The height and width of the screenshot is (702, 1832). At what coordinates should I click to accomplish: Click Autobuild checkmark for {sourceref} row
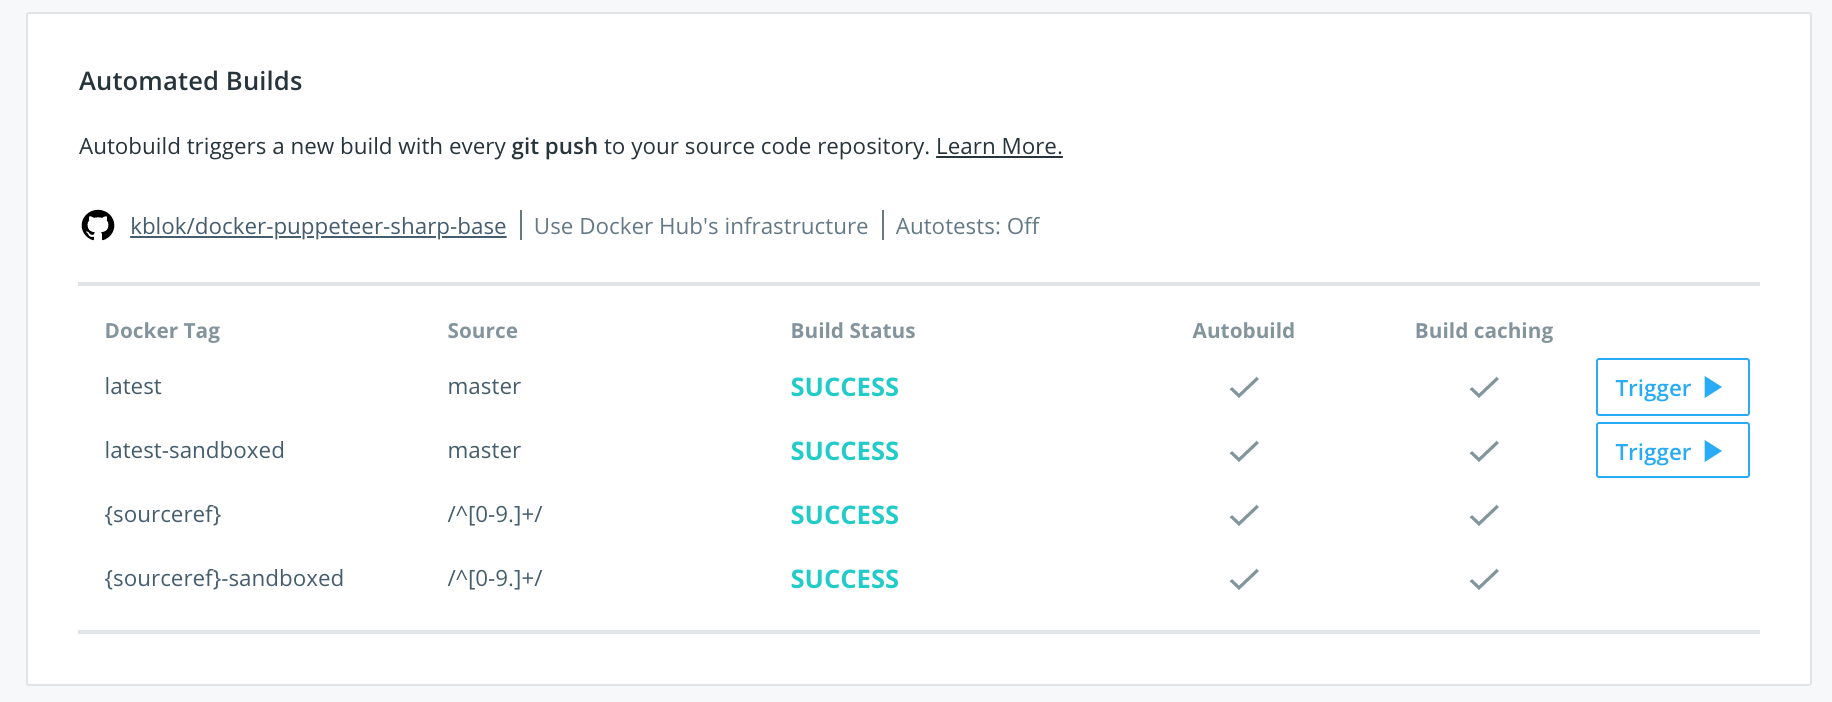click(1244, 515)
